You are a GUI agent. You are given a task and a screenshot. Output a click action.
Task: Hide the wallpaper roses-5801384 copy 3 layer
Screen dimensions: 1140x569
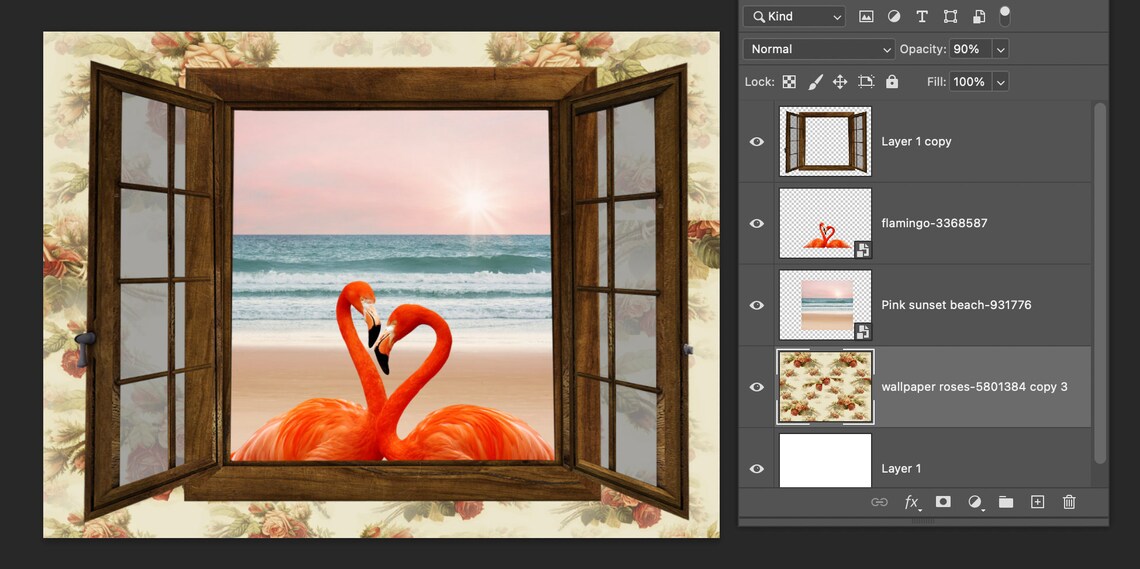[x=757, y=387]
